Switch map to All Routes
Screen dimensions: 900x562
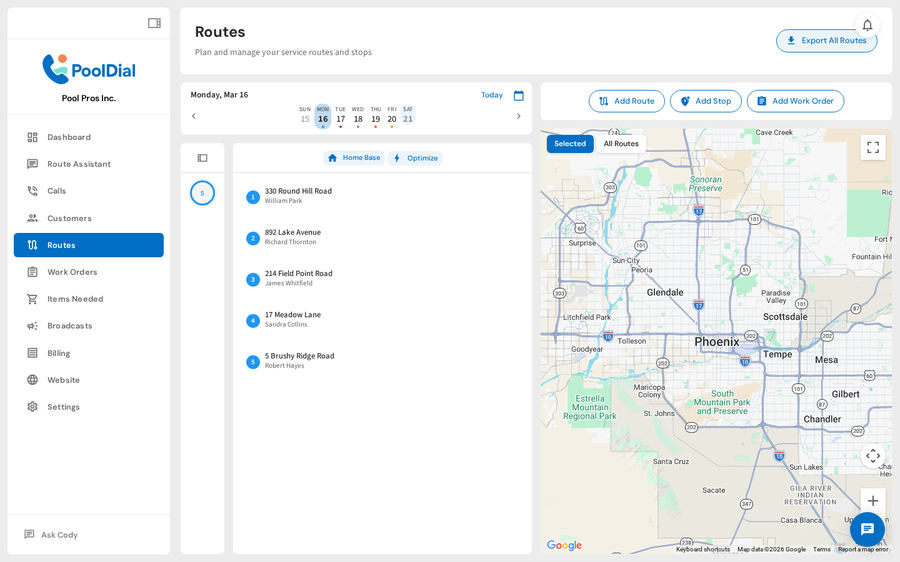621,144
